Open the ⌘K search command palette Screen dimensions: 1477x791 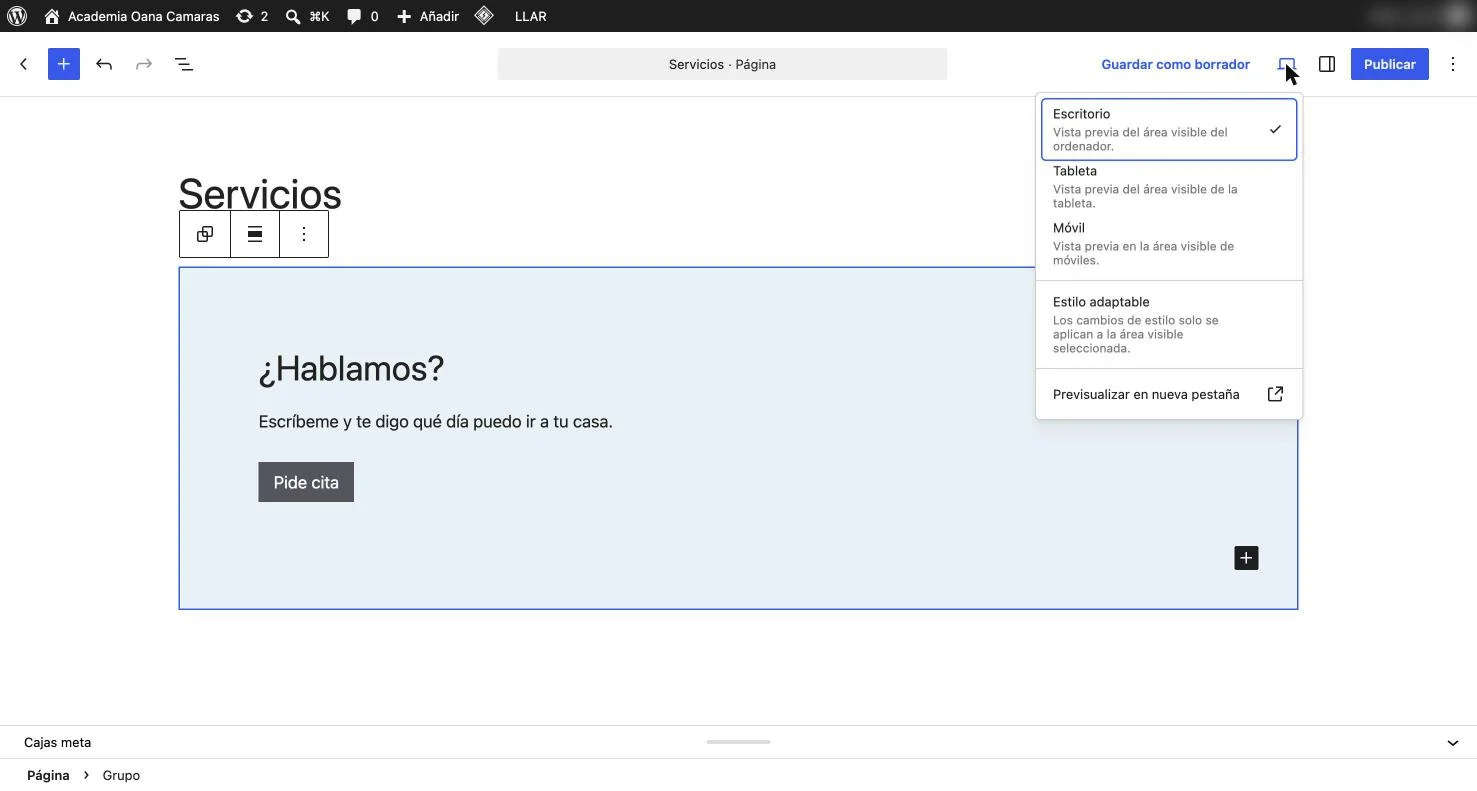click(307, 16)
